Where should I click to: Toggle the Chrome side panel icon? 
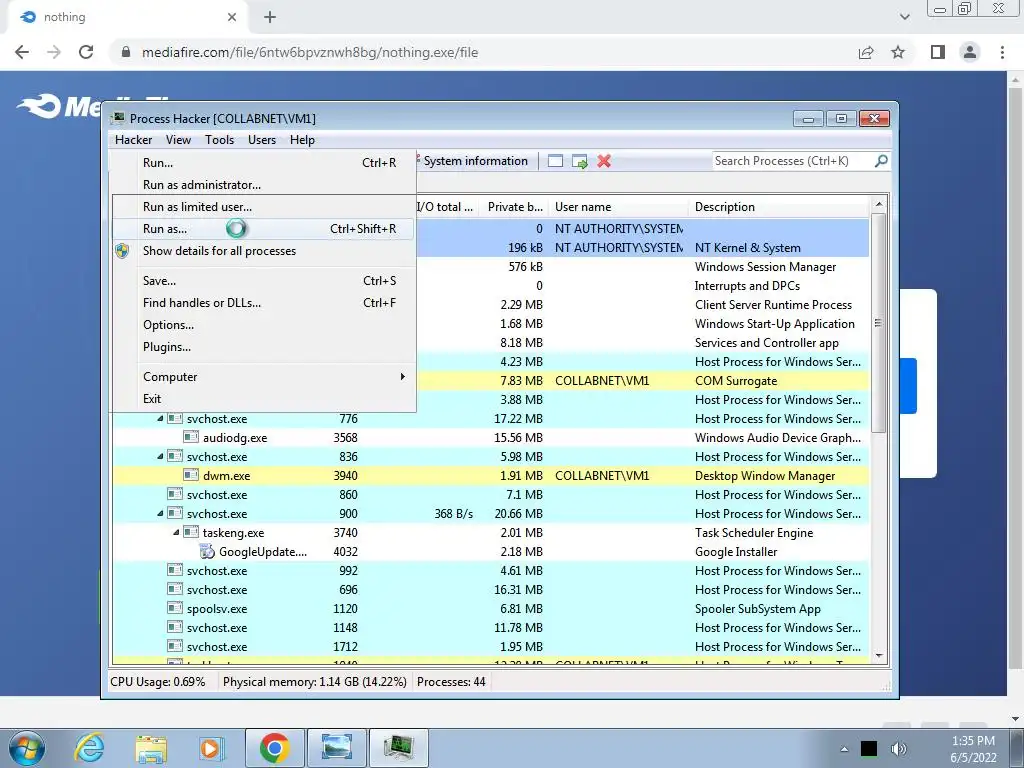(938, 52)
